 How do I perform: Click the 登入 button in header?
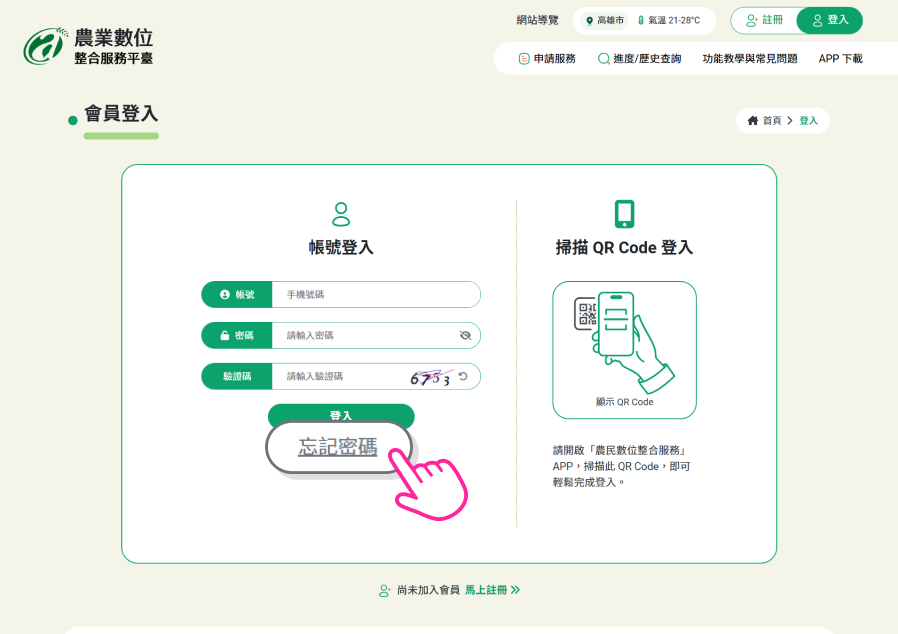(x=830, y=20)
